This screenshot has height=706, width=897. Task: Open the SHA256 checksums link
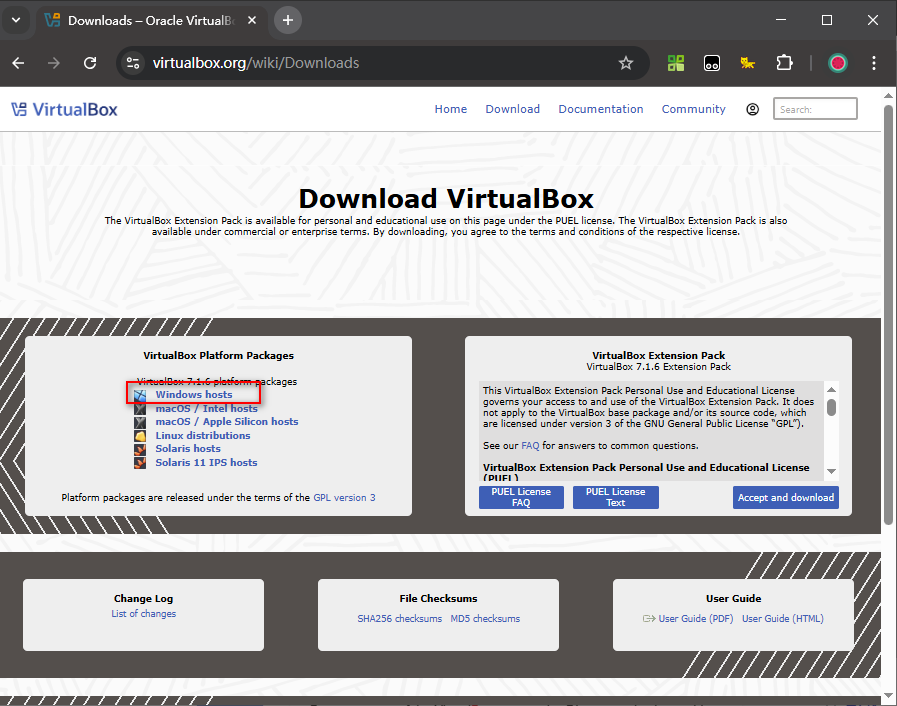pyautogui.click(x=400, y=618)
